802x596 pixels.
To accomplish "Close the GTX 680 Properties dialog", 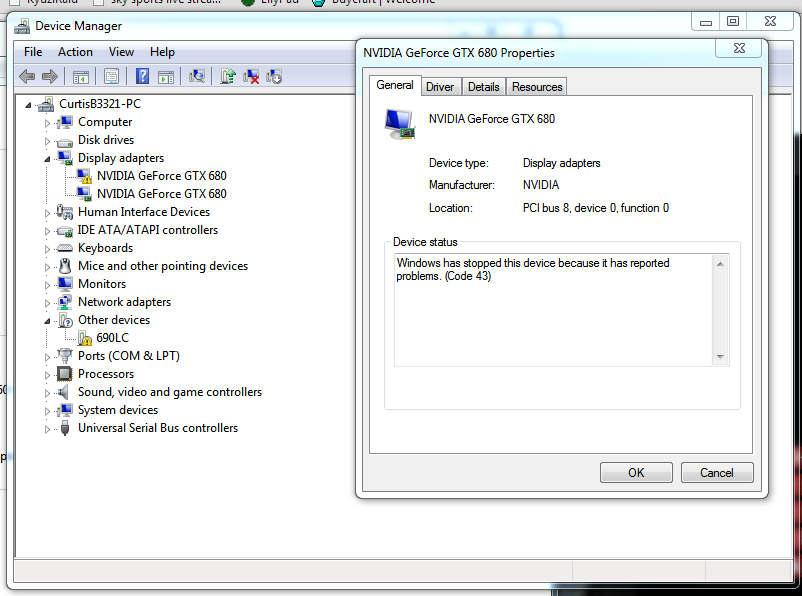I will pos(739,48).
